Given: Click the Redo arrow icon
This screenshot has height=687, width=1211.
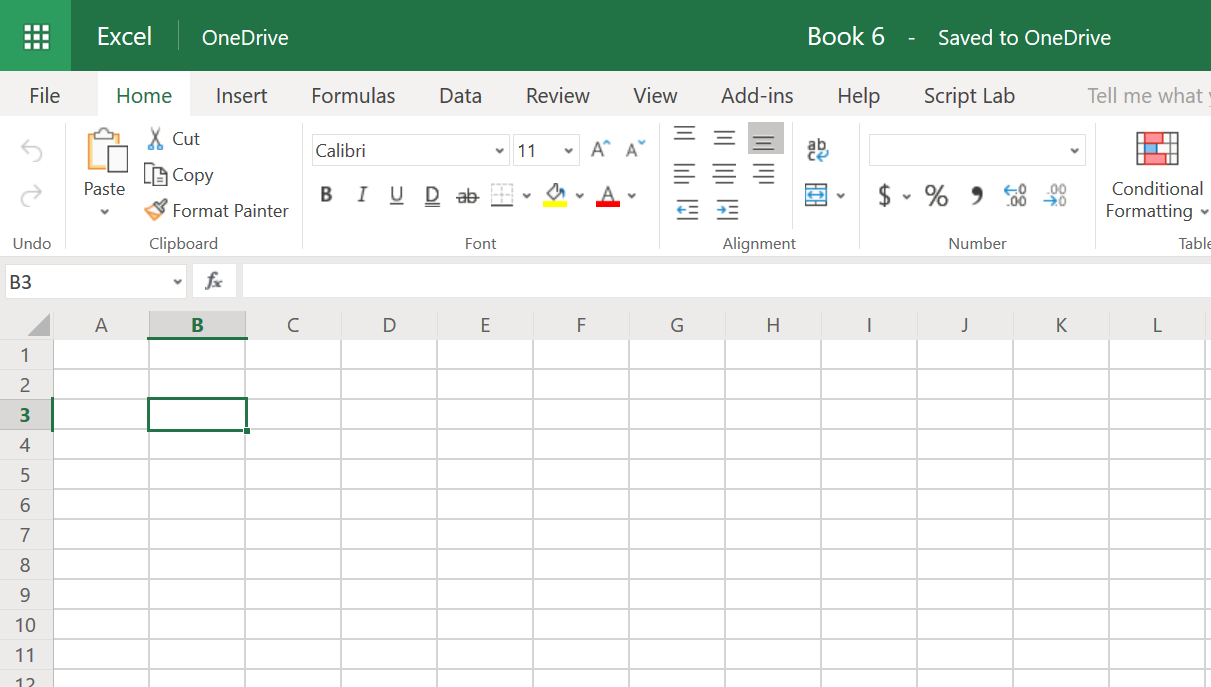Looking at the screenshot, I should (x=32, y=195).
